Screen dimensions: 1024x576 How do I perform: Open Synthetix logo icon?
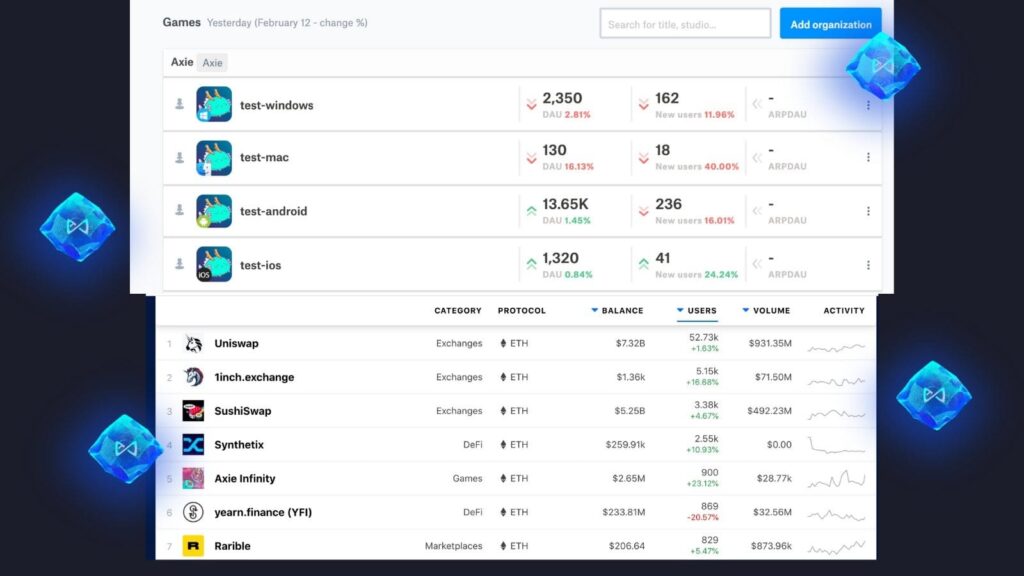tap(193, 445)
